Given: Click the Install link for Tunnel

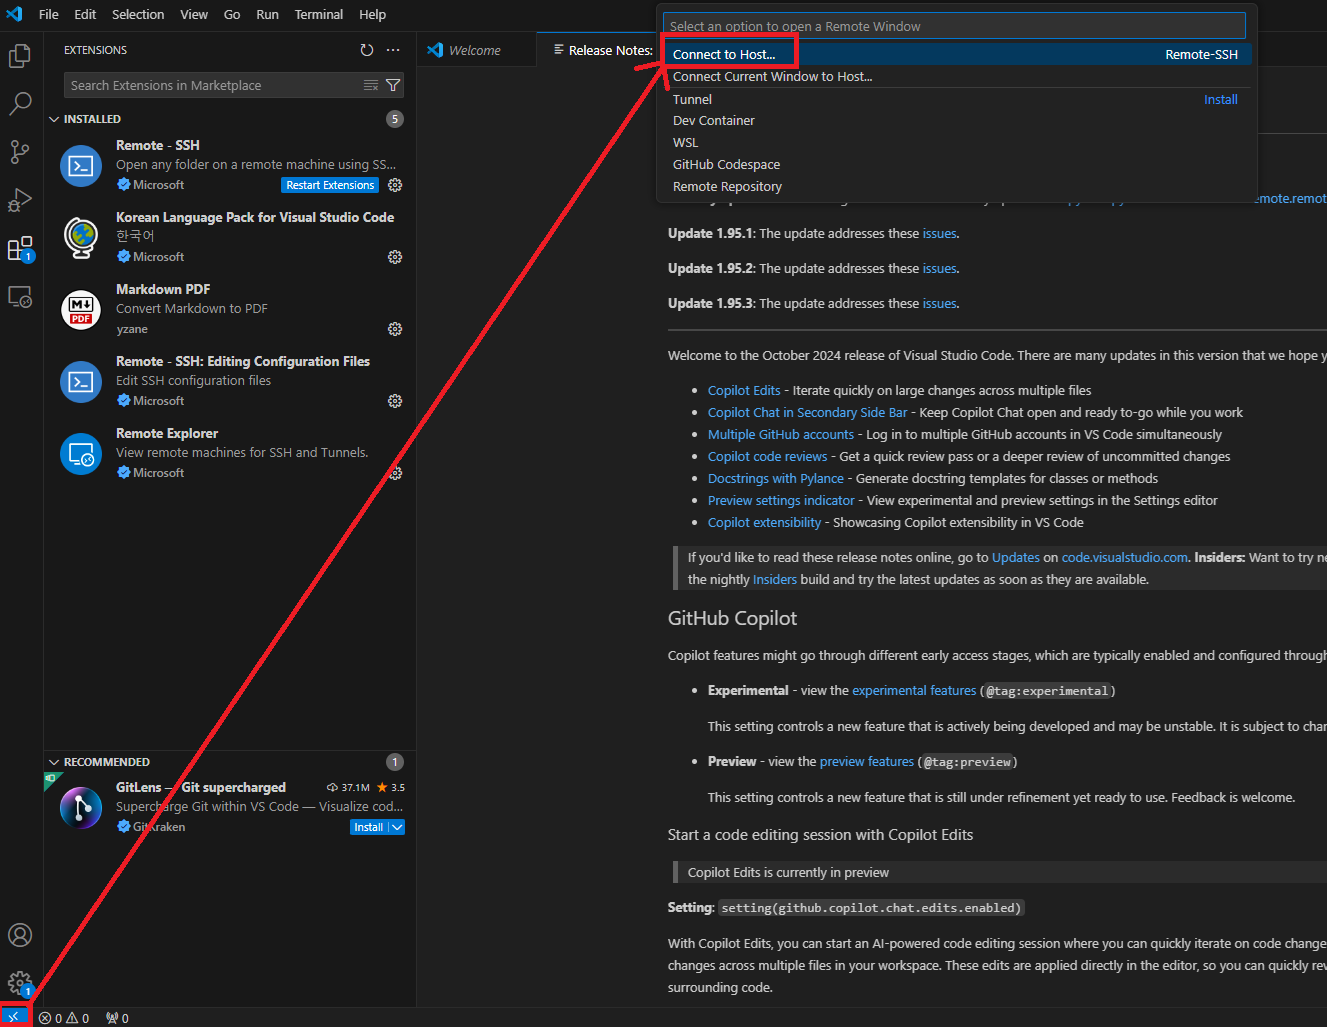Looking at the screenshot, I should [1220, 99].
